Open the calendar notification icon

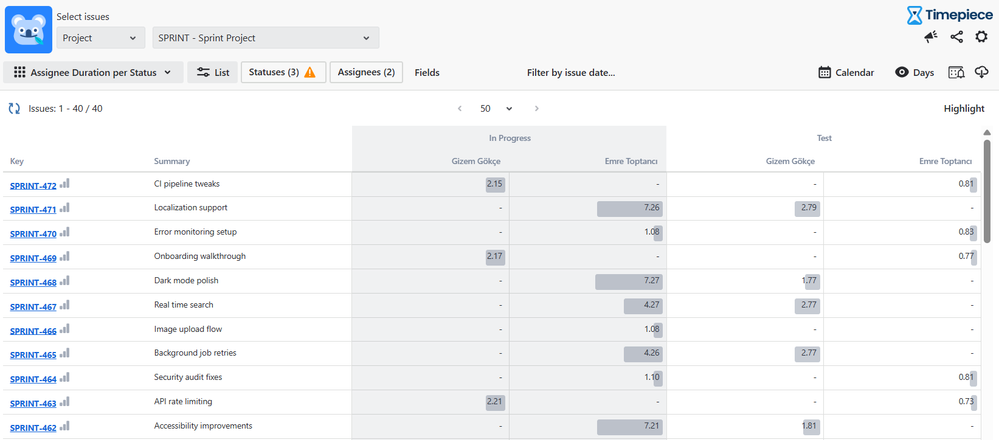point(956,72)
